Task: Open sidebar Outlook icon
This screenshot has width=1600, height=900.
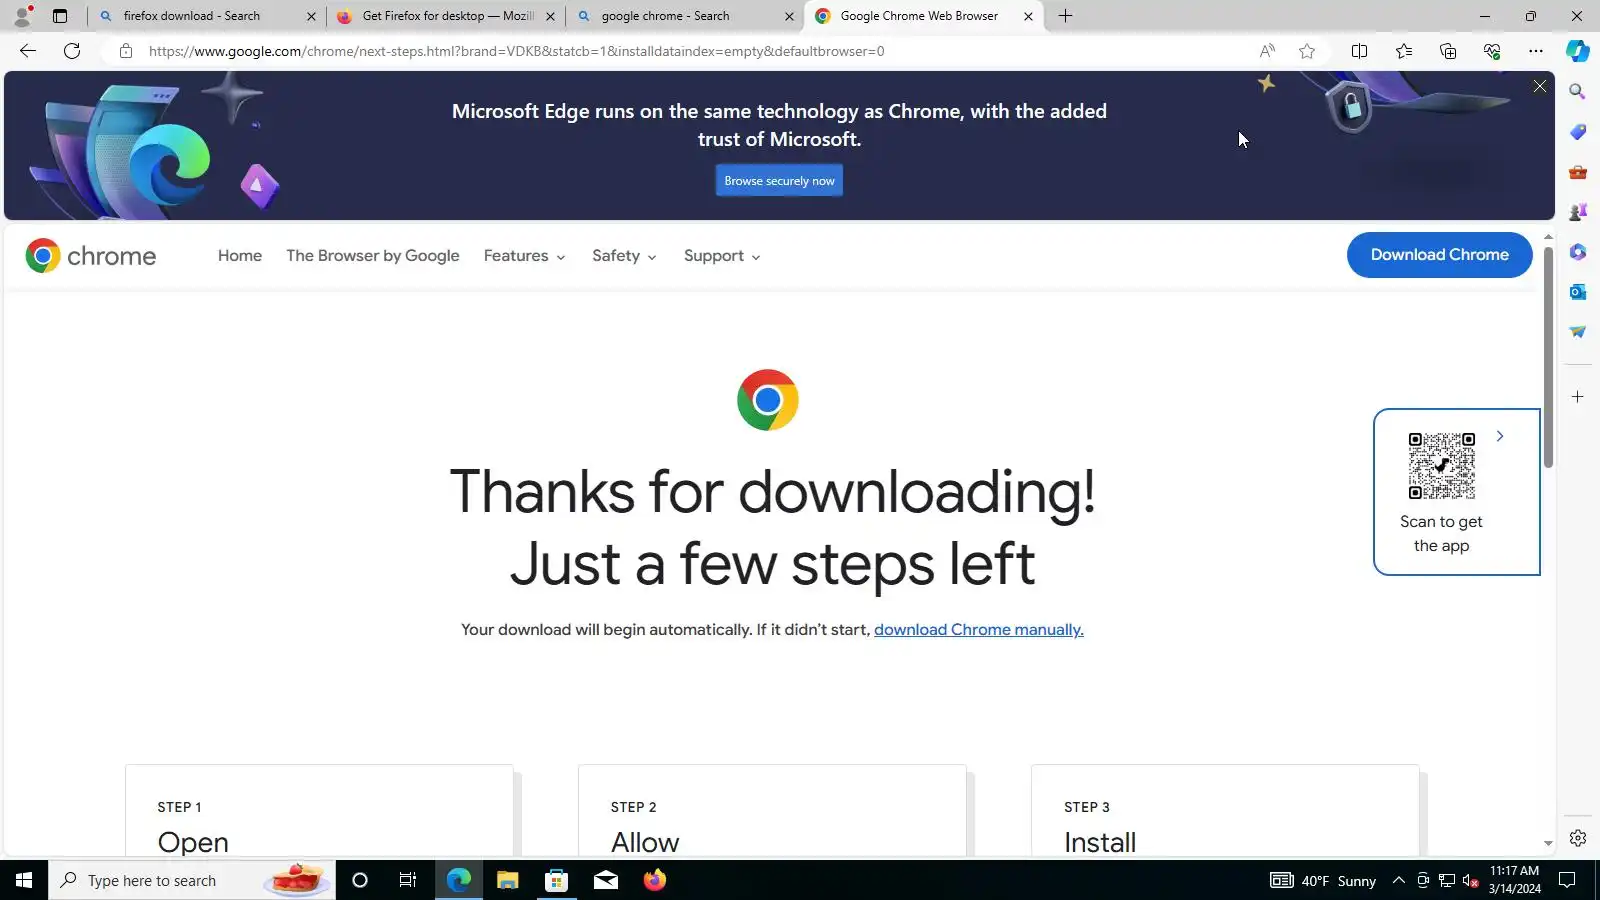Action: [1578, 292]
